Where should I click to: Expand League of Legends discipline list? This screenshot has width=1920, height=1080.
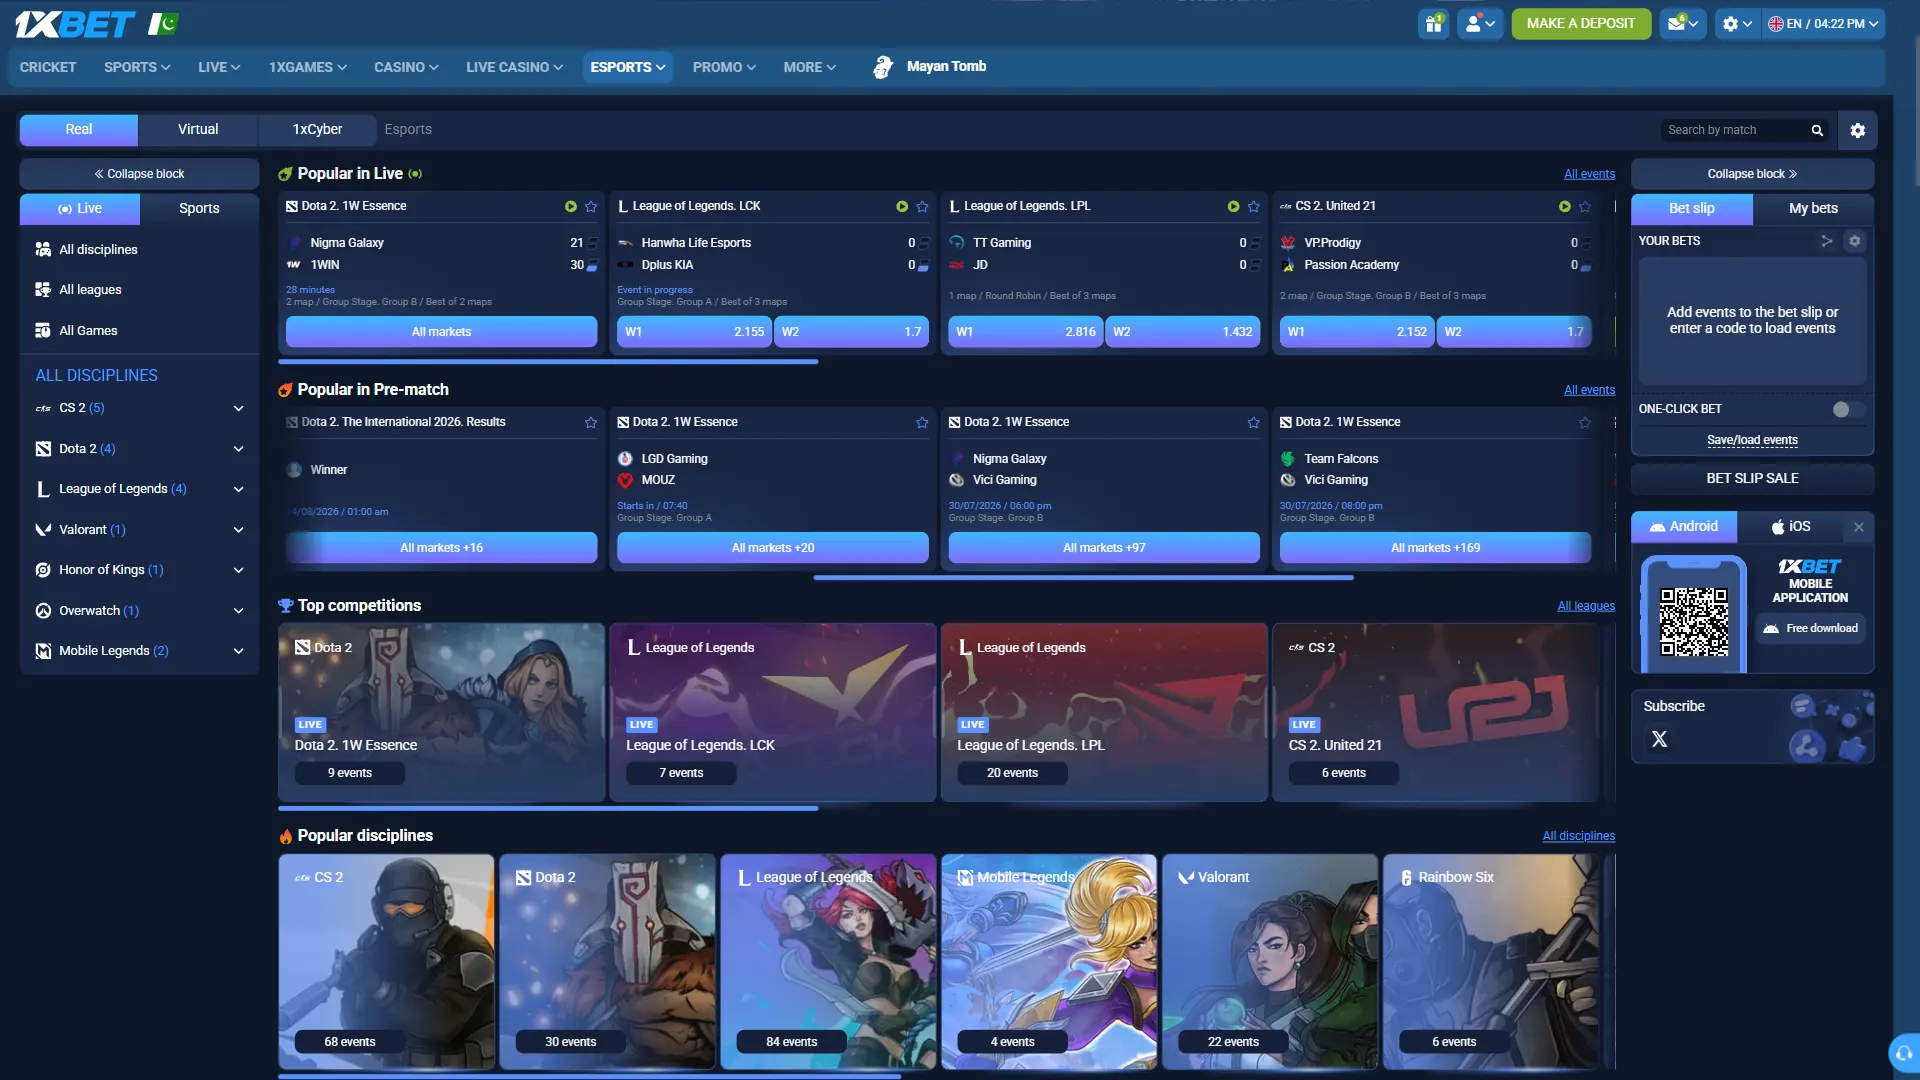tap(238, 489)
